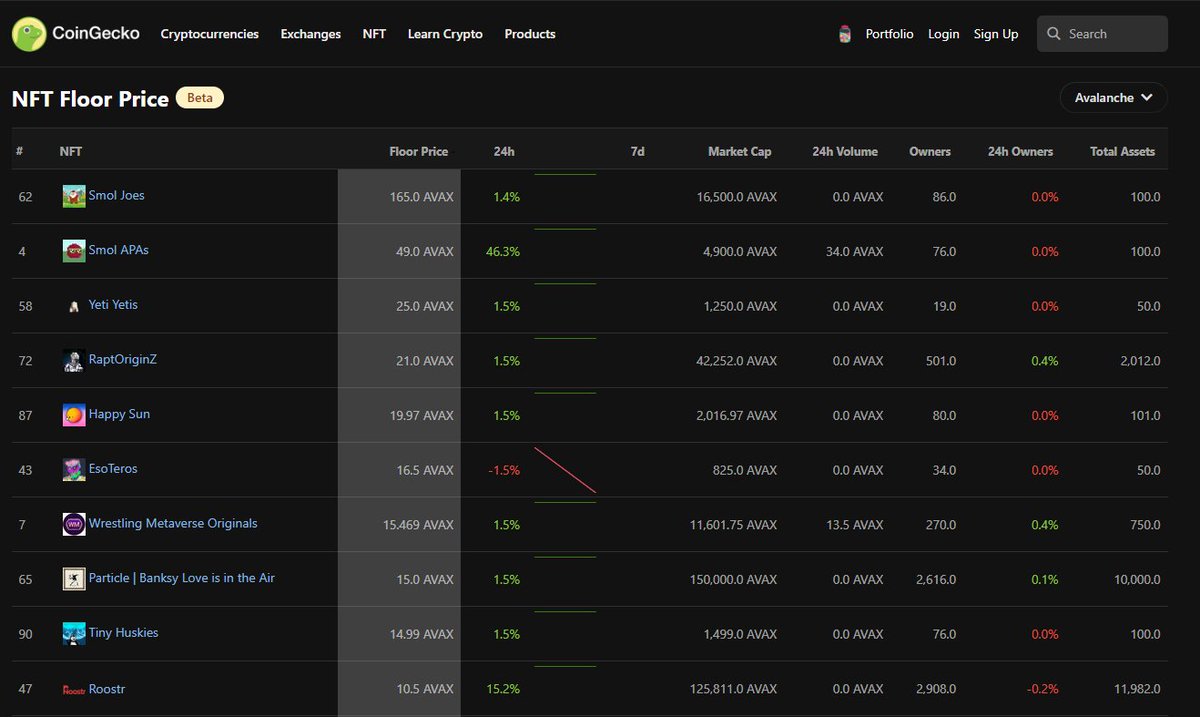Open the Products menu
Screen dimensions: 1200x717
click(530, 34)
